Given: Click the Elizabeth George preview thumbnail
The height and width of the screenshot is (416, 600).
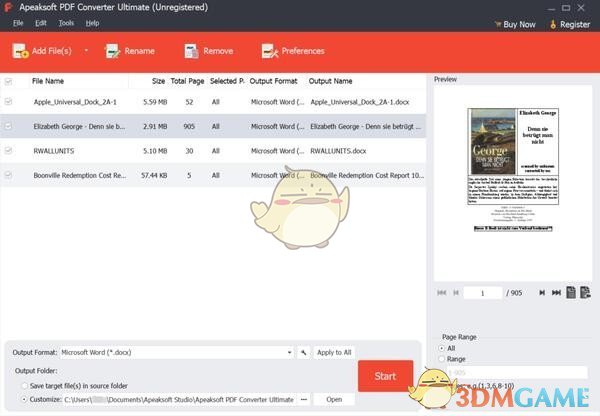Looking at the screenshot, I should (x=513, y=170).
